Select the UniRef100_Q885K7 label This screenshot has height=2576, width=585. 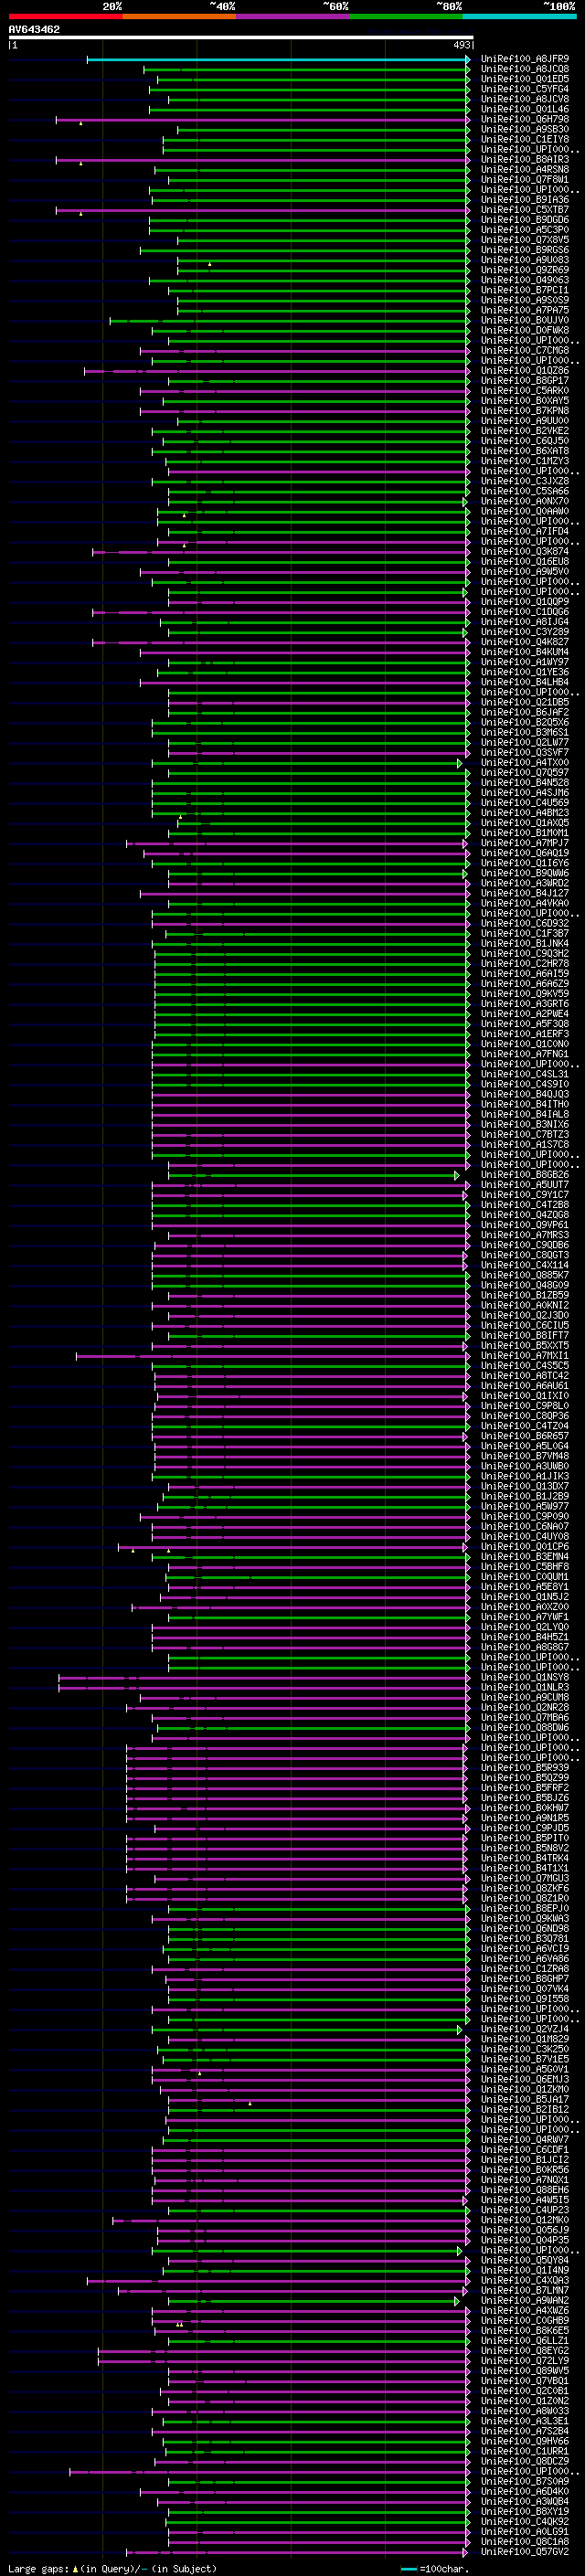click(x=525, y=1275)
